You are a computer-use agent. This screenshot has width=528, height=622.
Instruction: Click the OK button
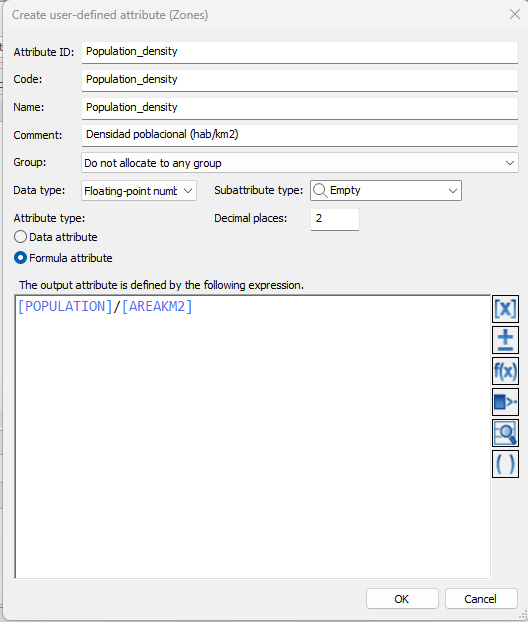[x=402, y=599]
